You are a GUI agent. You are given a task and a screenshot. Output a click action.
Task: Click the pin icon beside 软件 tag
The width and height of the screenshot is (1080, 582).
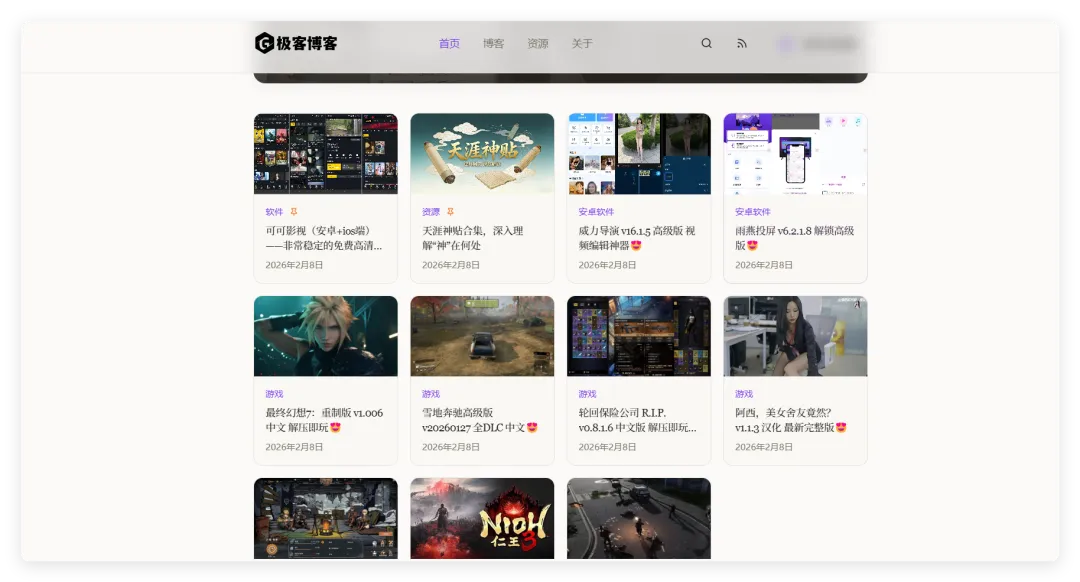tap(293, 212)
